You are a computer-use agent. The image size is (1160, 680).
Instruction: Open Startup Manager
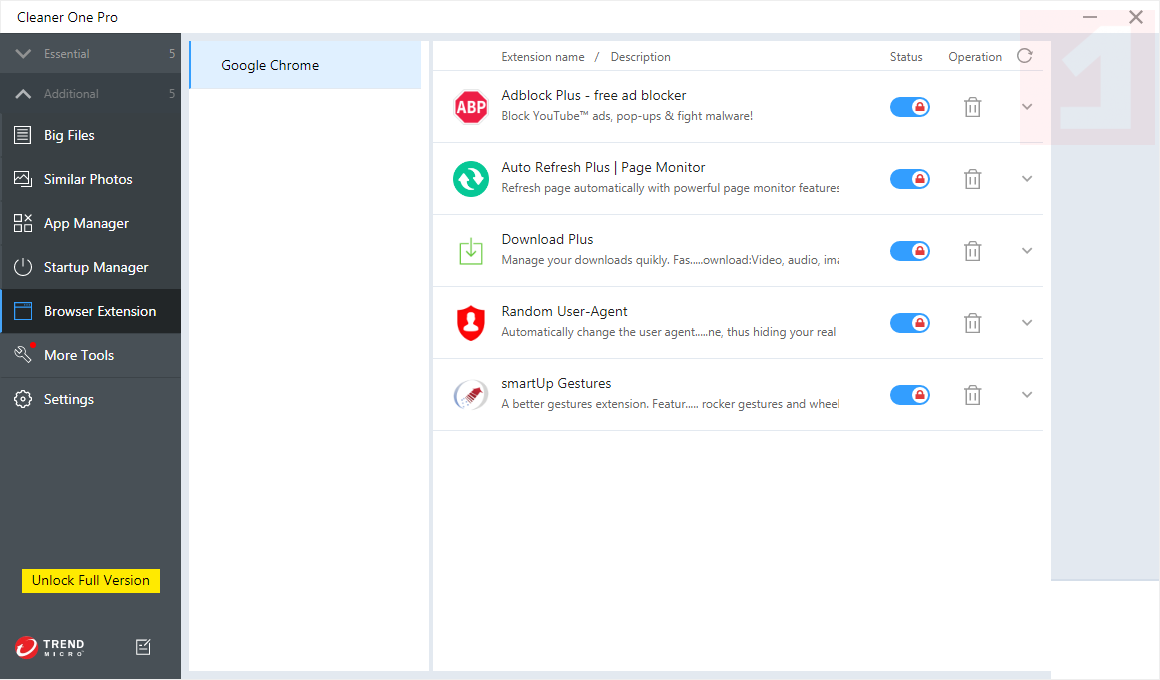coord(90,267)
